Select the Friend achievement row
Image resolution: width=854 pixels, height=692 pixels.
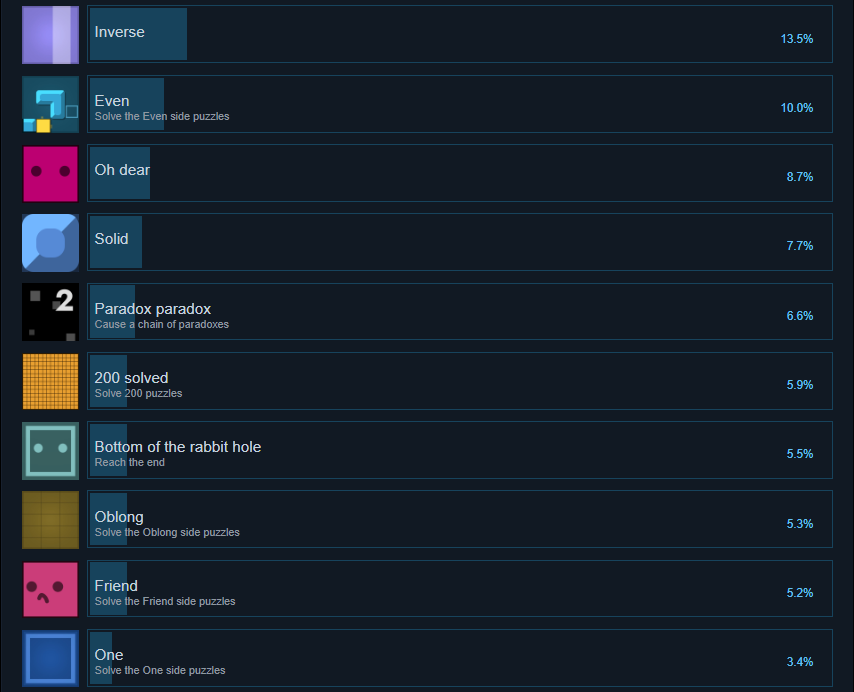(460, 589)
